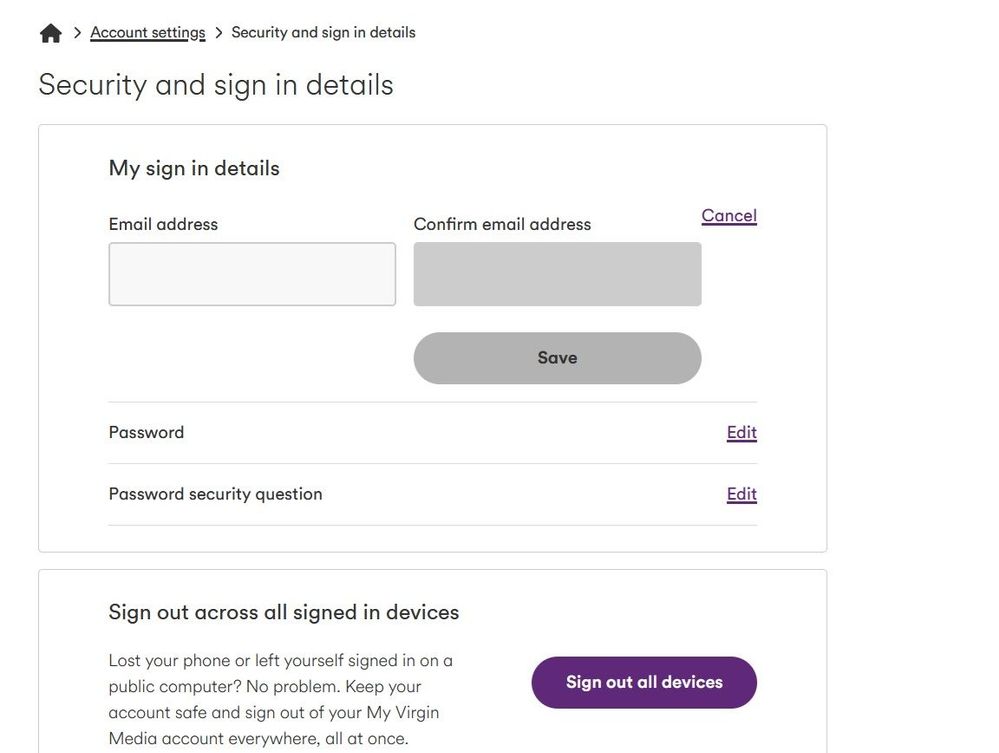Click the Confirm email address label
Screen dimensions: 999x753
click(502, 224)
